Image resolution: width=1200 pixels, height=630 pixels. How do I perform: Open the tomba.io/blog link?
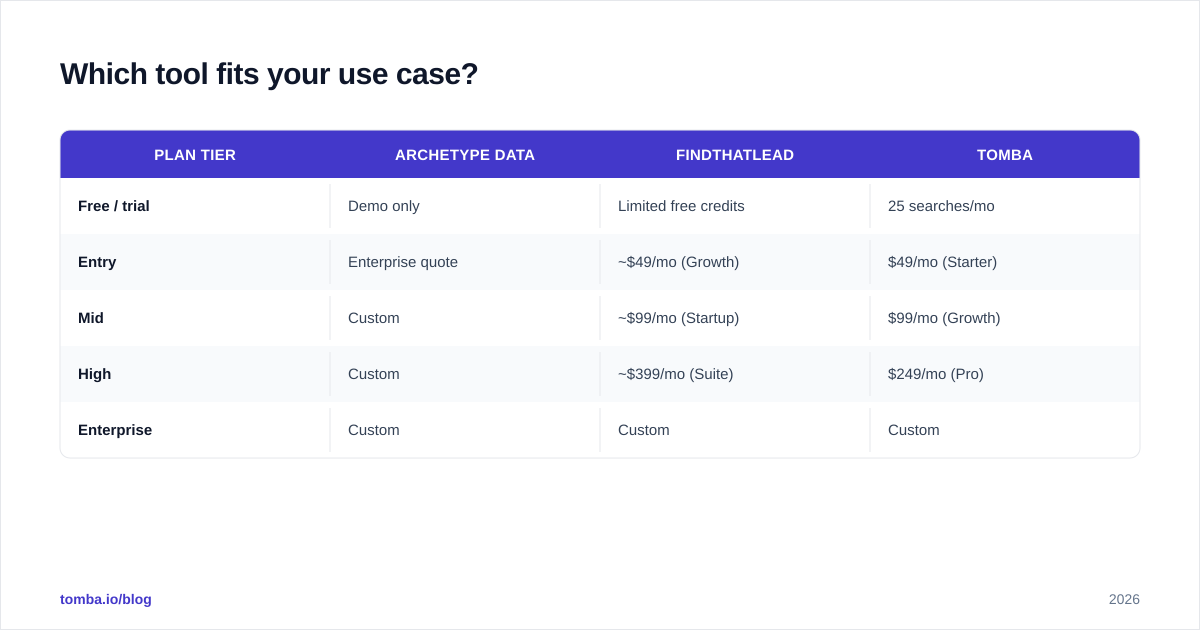coord(106,599)
